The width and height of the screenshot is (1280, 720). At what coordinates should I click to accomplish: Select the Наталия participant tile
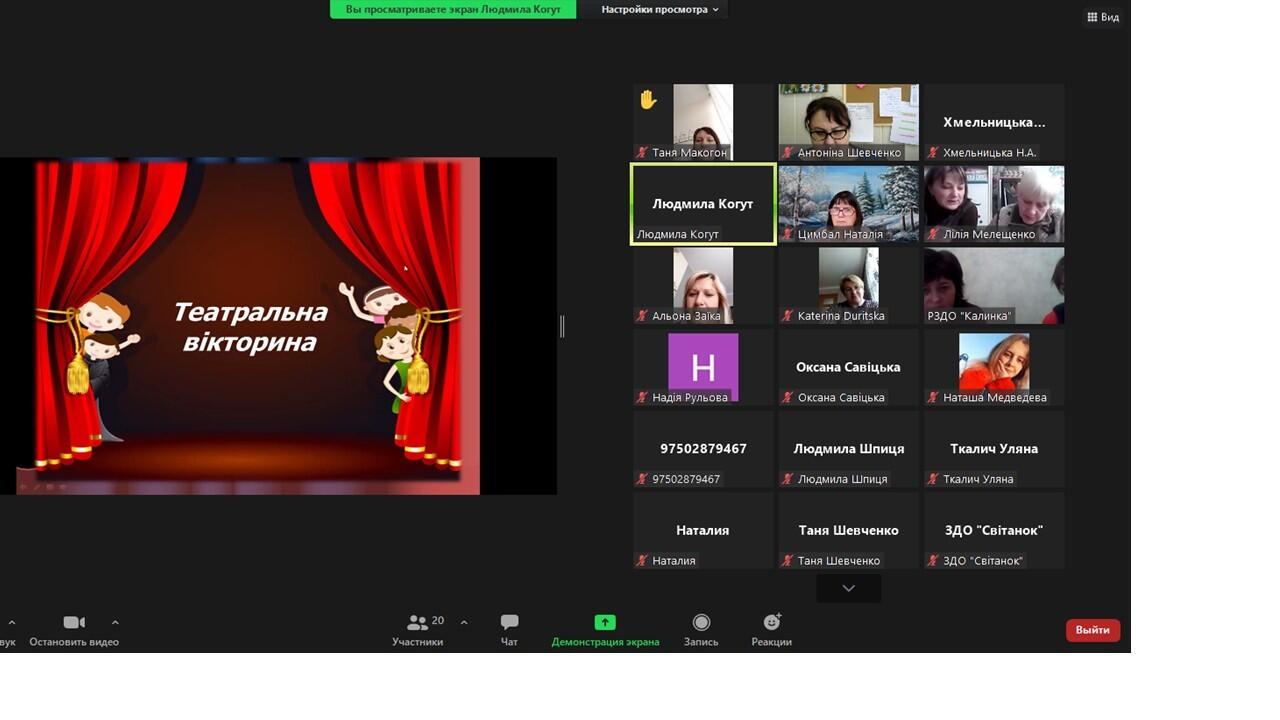703,531
